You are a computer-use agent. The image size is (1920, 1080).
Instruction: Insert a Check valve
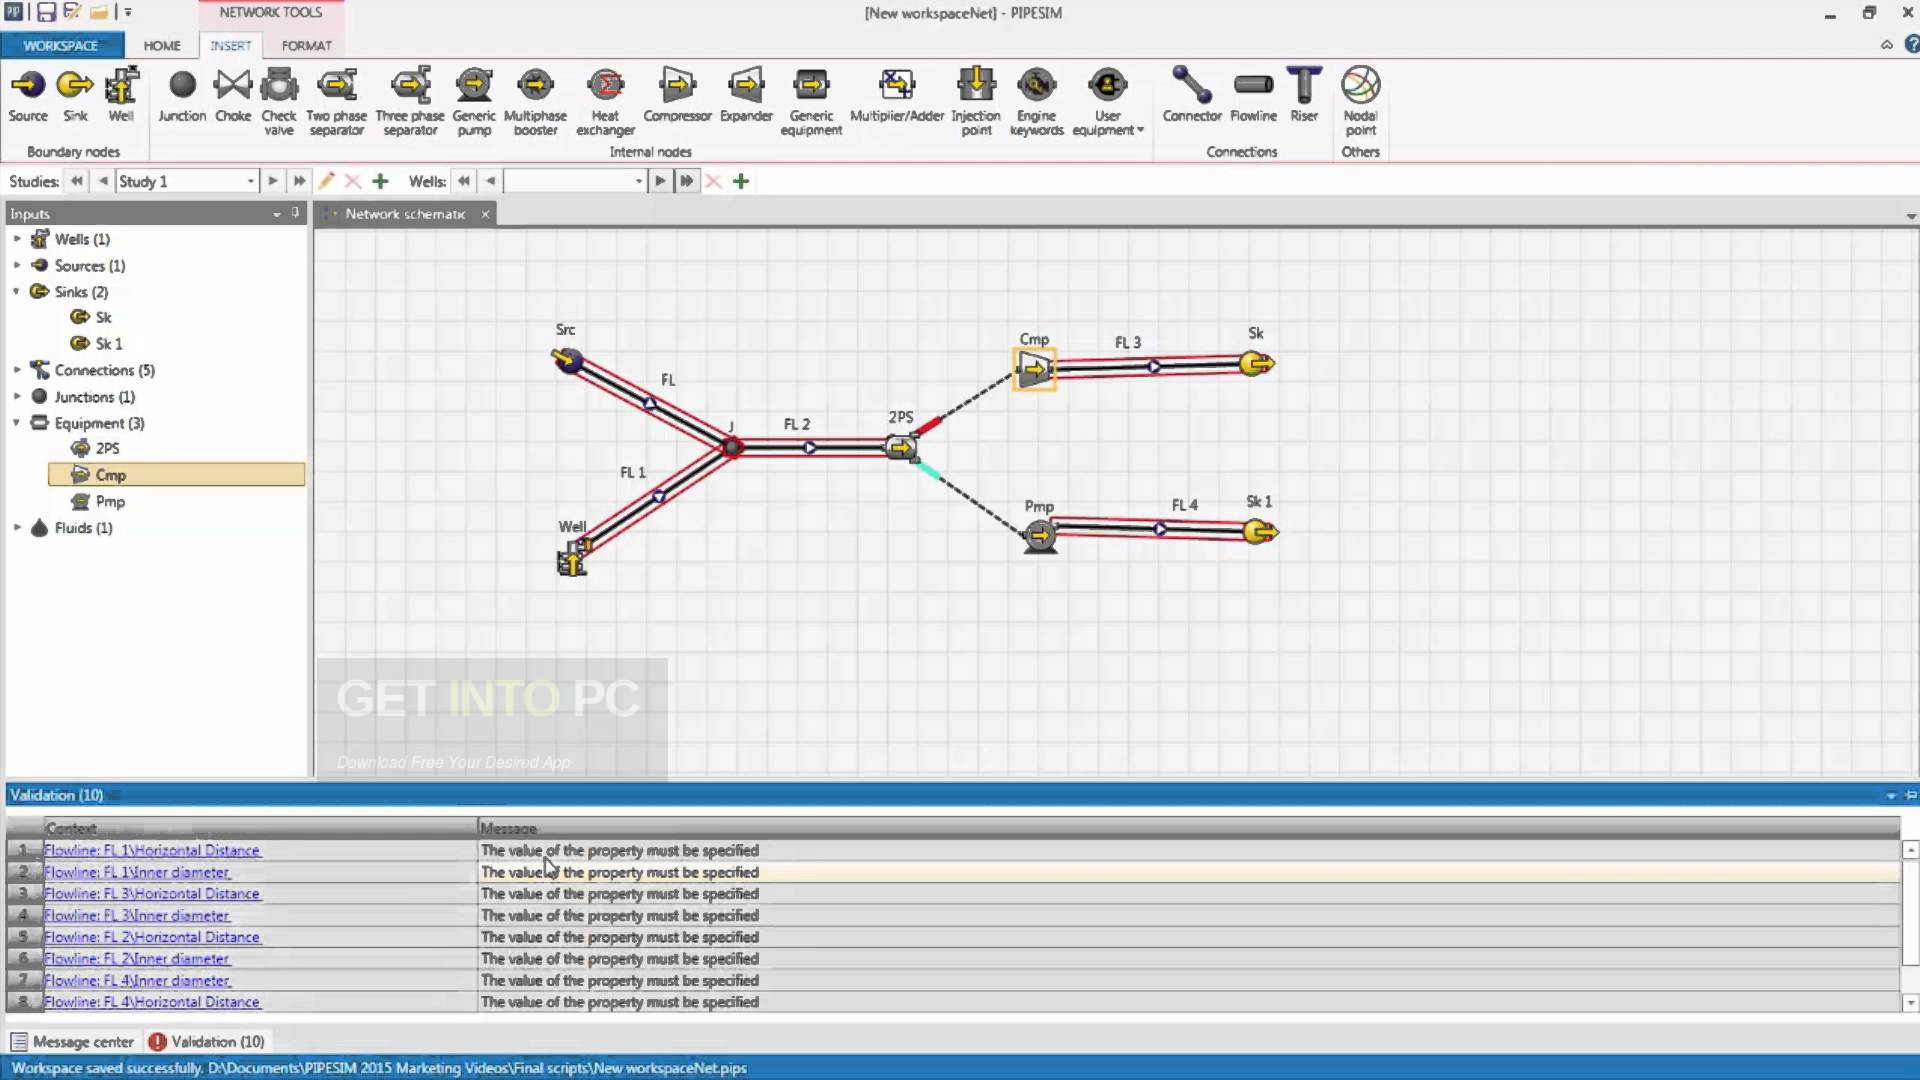[279, 102]
